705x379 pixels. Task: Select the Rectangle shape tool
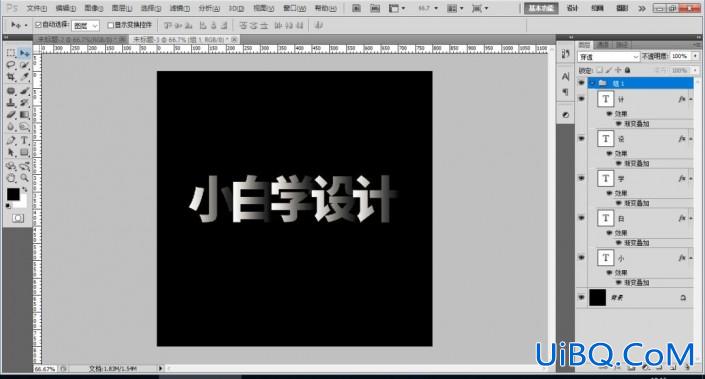click(x=24, y=153)
